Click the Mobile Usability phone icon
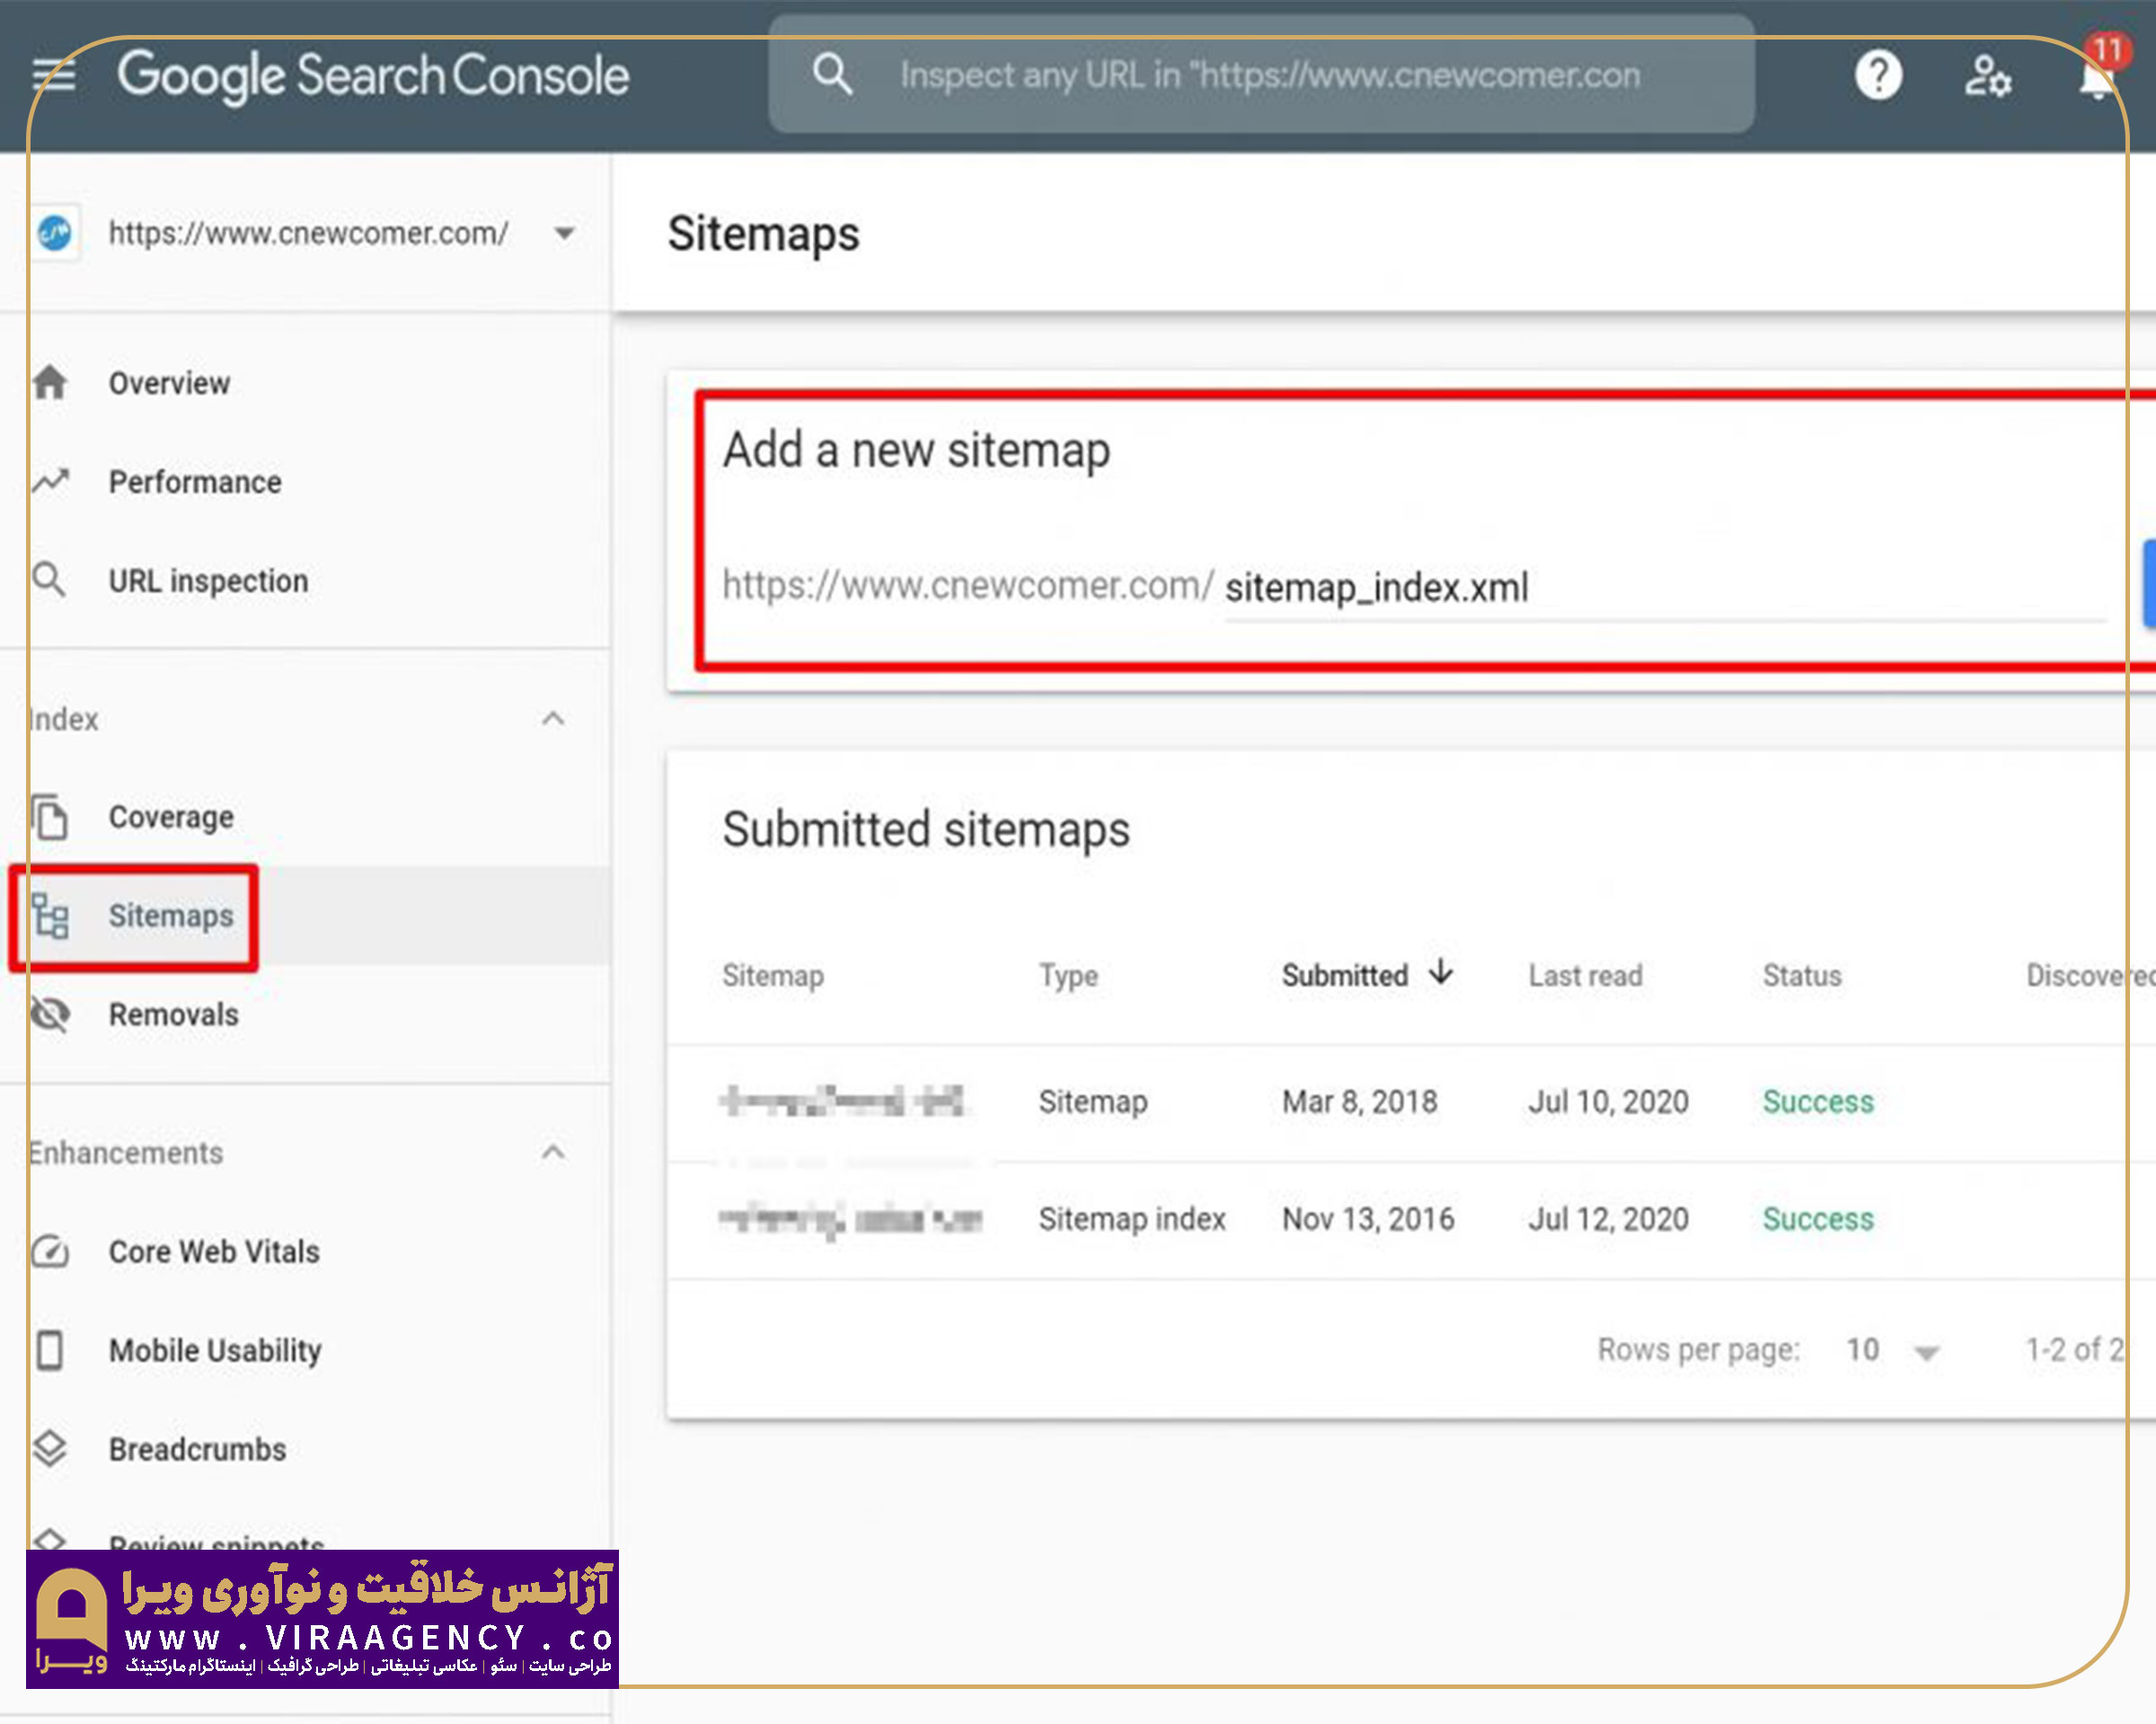This screenshot has width=2156, height=1724. click(49, 1349)
